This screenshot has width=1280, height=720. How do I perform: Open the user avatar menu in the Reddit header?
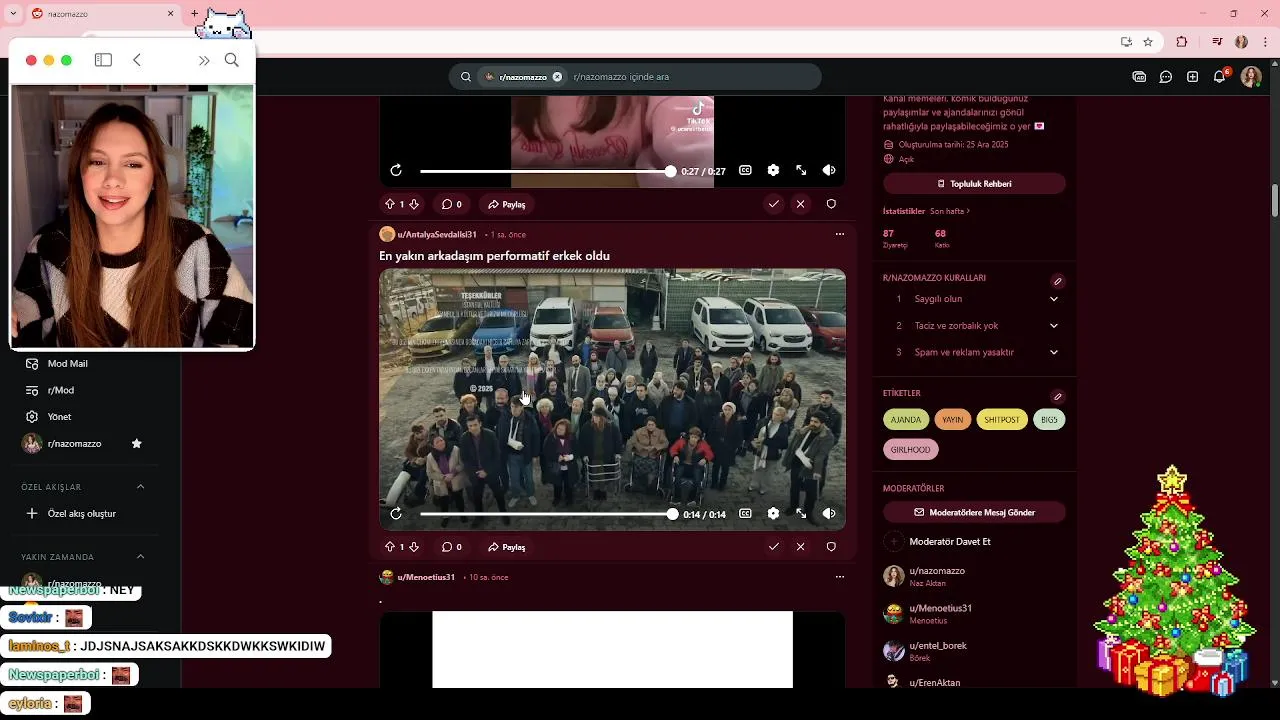pos(1251,77)
